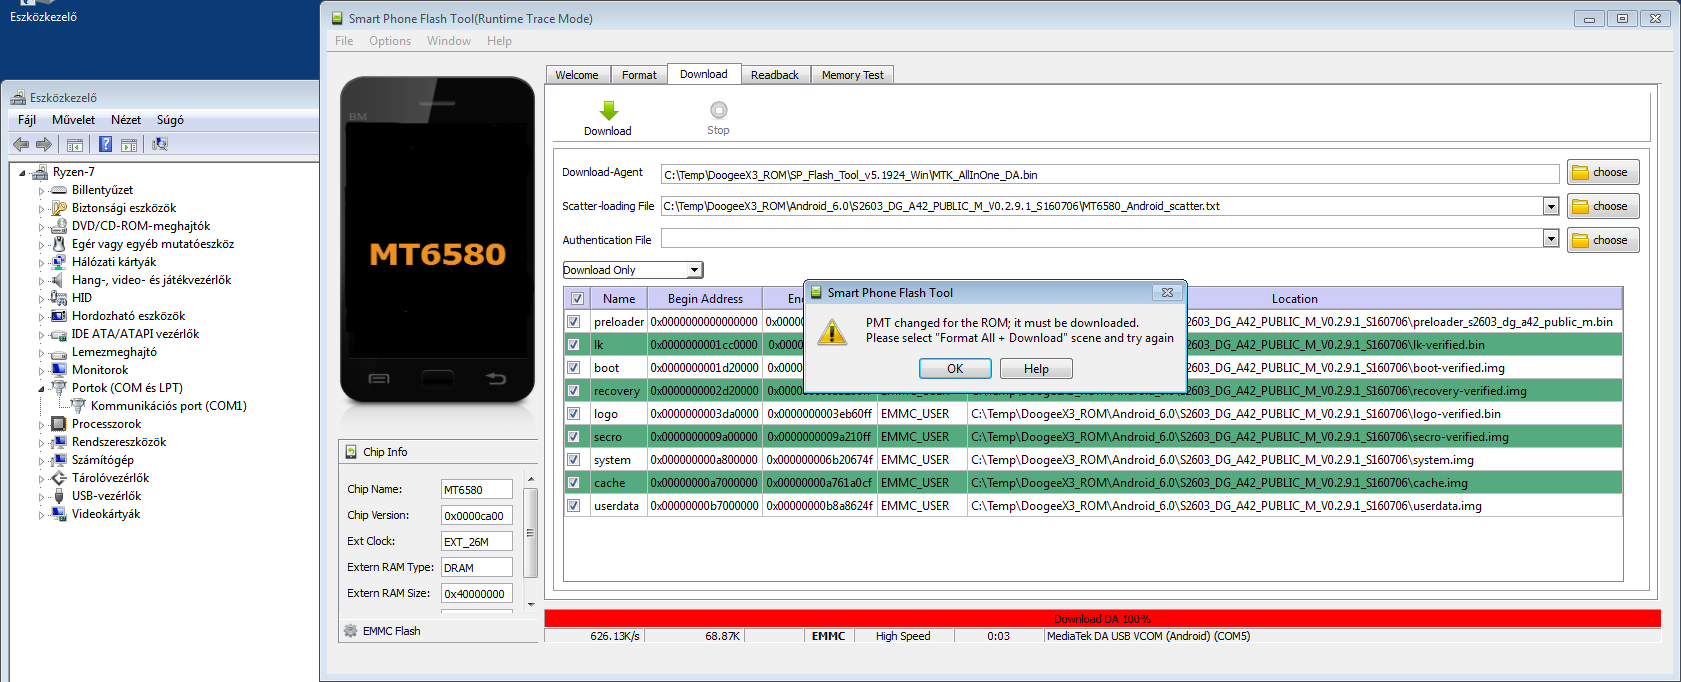Click Help in the PMT warning dialog
The width and height of the screenshot is (1681, 682).
tap(1036, 369)
